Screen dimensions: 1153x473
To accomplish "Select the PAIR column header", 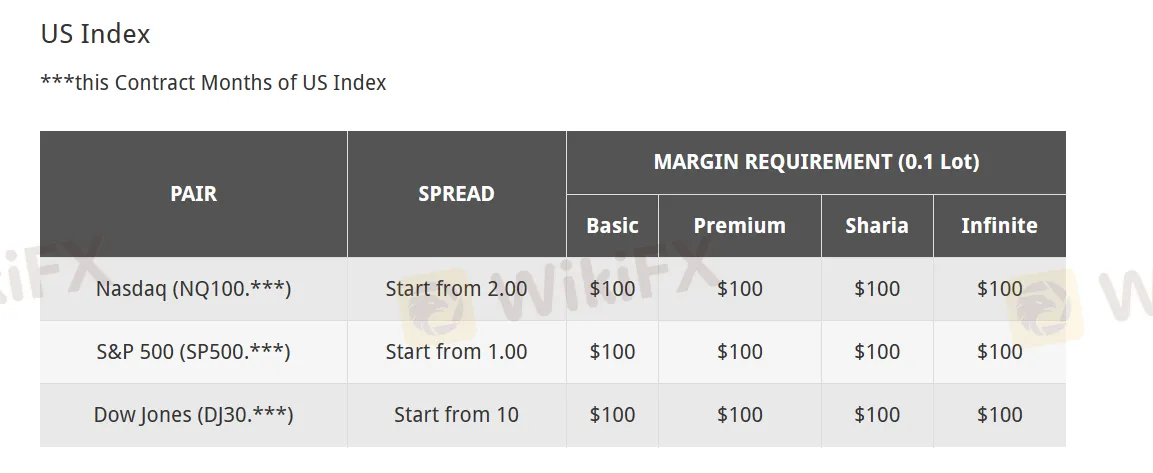I will coord(193,194).
